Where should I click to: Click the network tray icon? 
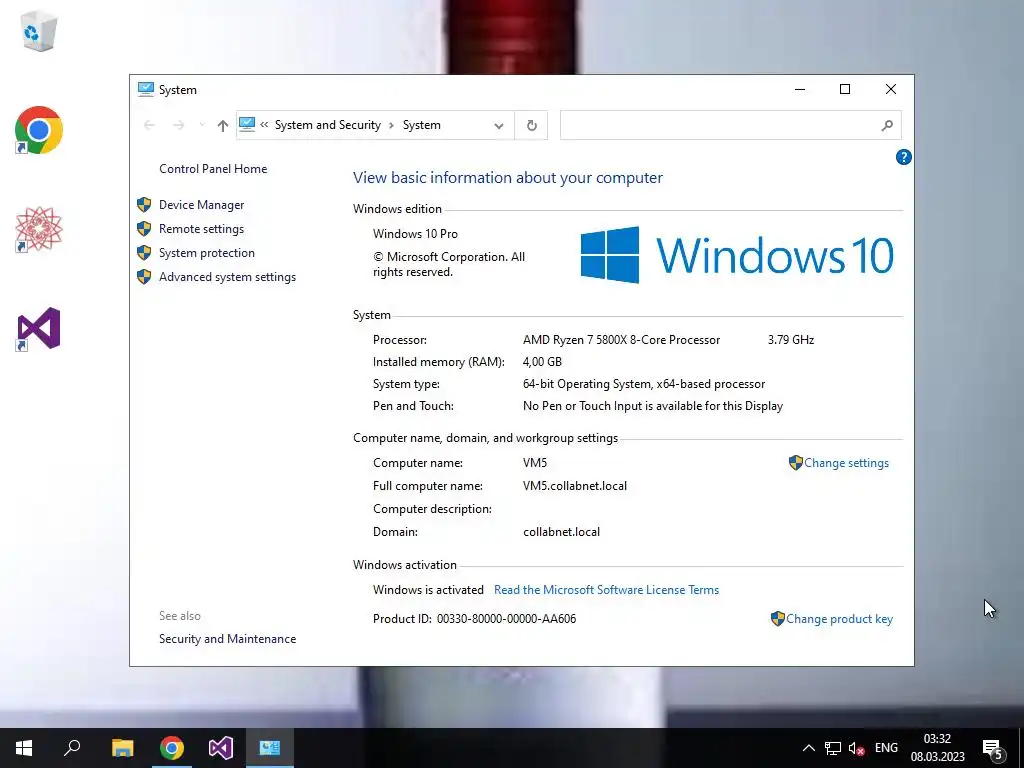(x=833, y=748)
